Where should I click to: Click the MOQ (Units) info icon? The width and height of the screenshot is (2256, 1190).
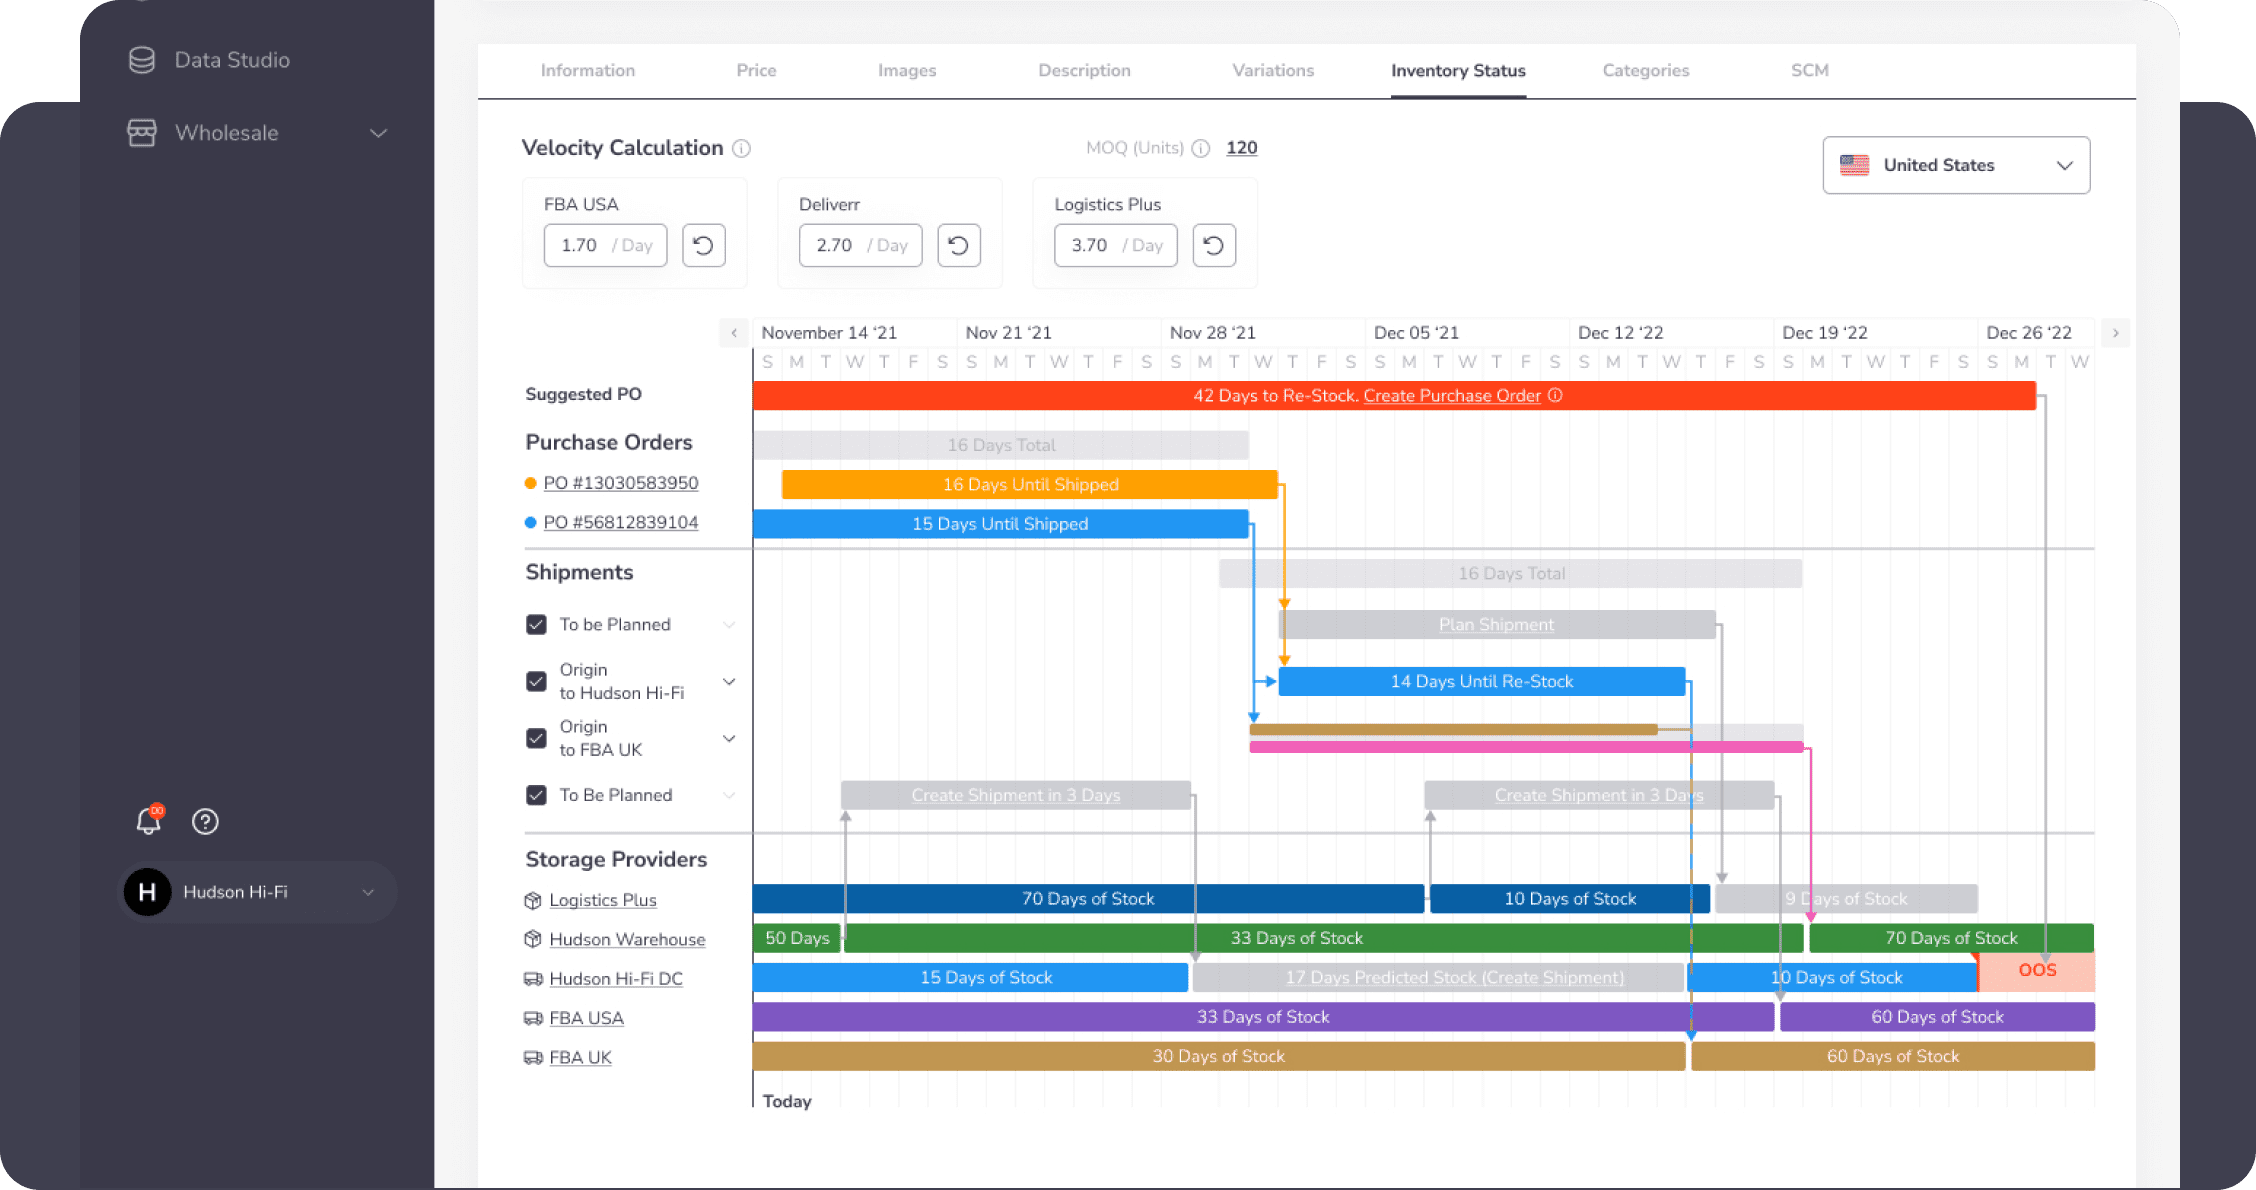(x=1201, y=149)
